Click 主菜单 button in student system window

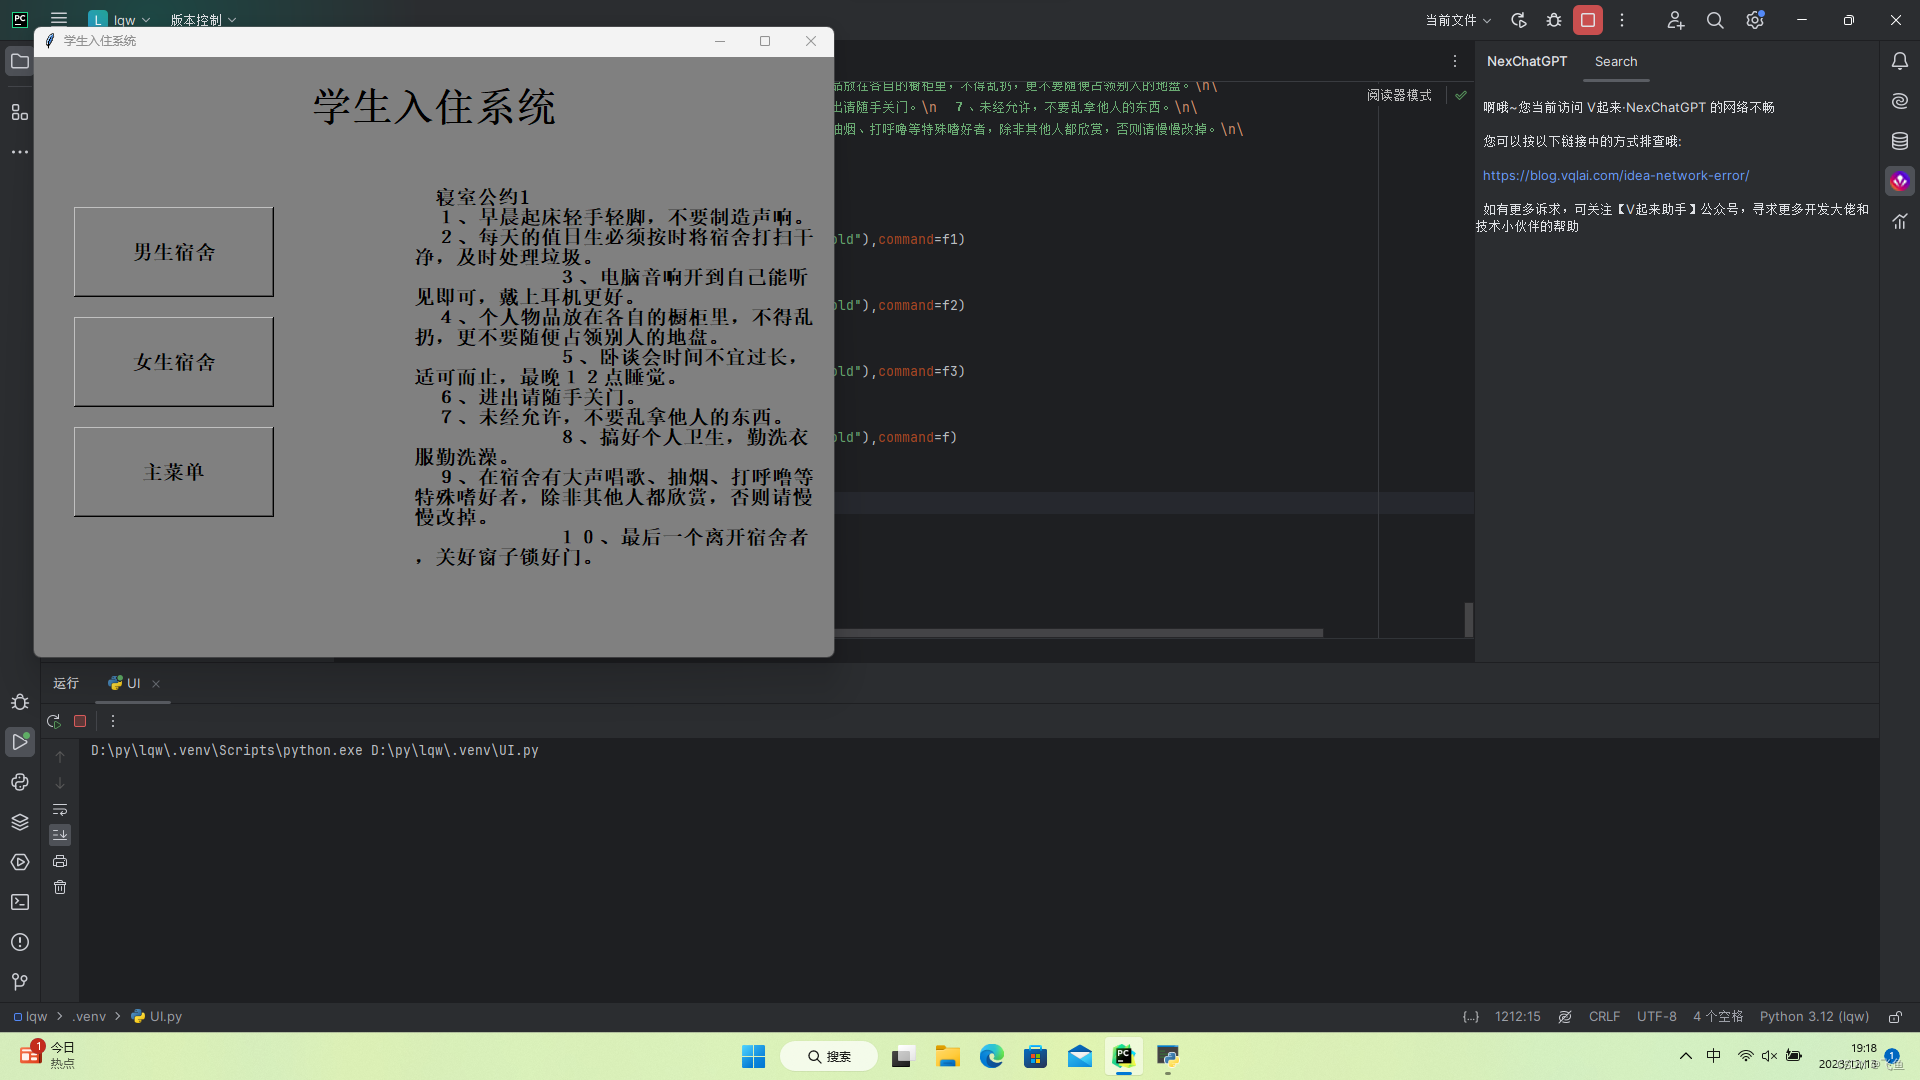(173, 472)
